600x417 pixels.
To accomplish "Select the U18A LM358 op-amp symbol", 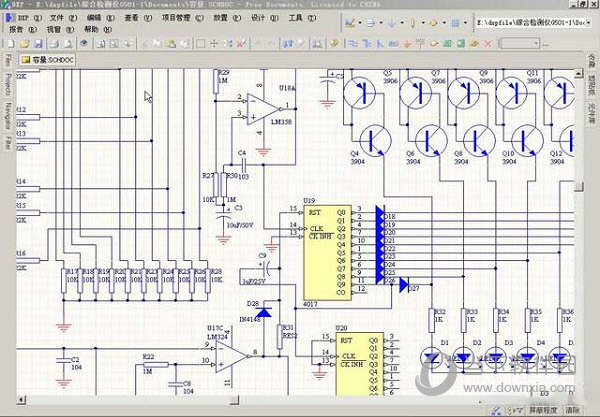I will click(x=264, y=109).
